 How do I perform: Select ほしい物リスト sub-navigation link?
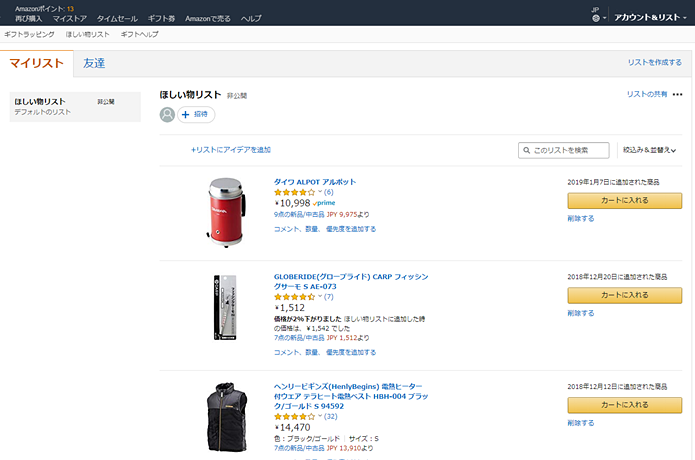(87, 34)
